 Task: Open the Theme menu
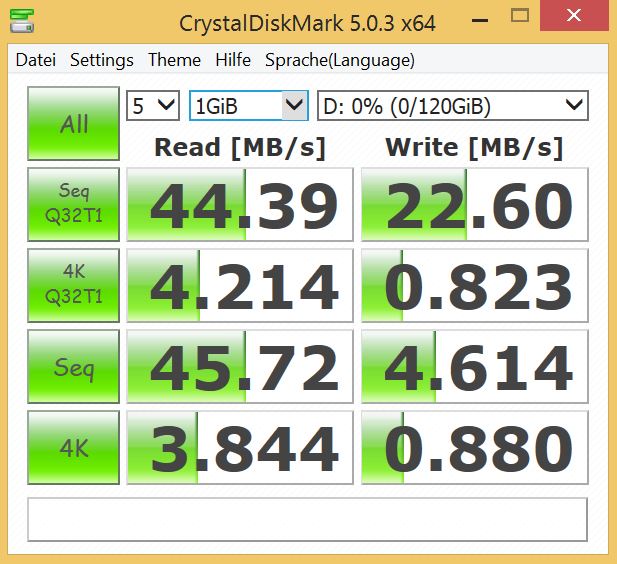pyautogui.click(x=174, y=60)
